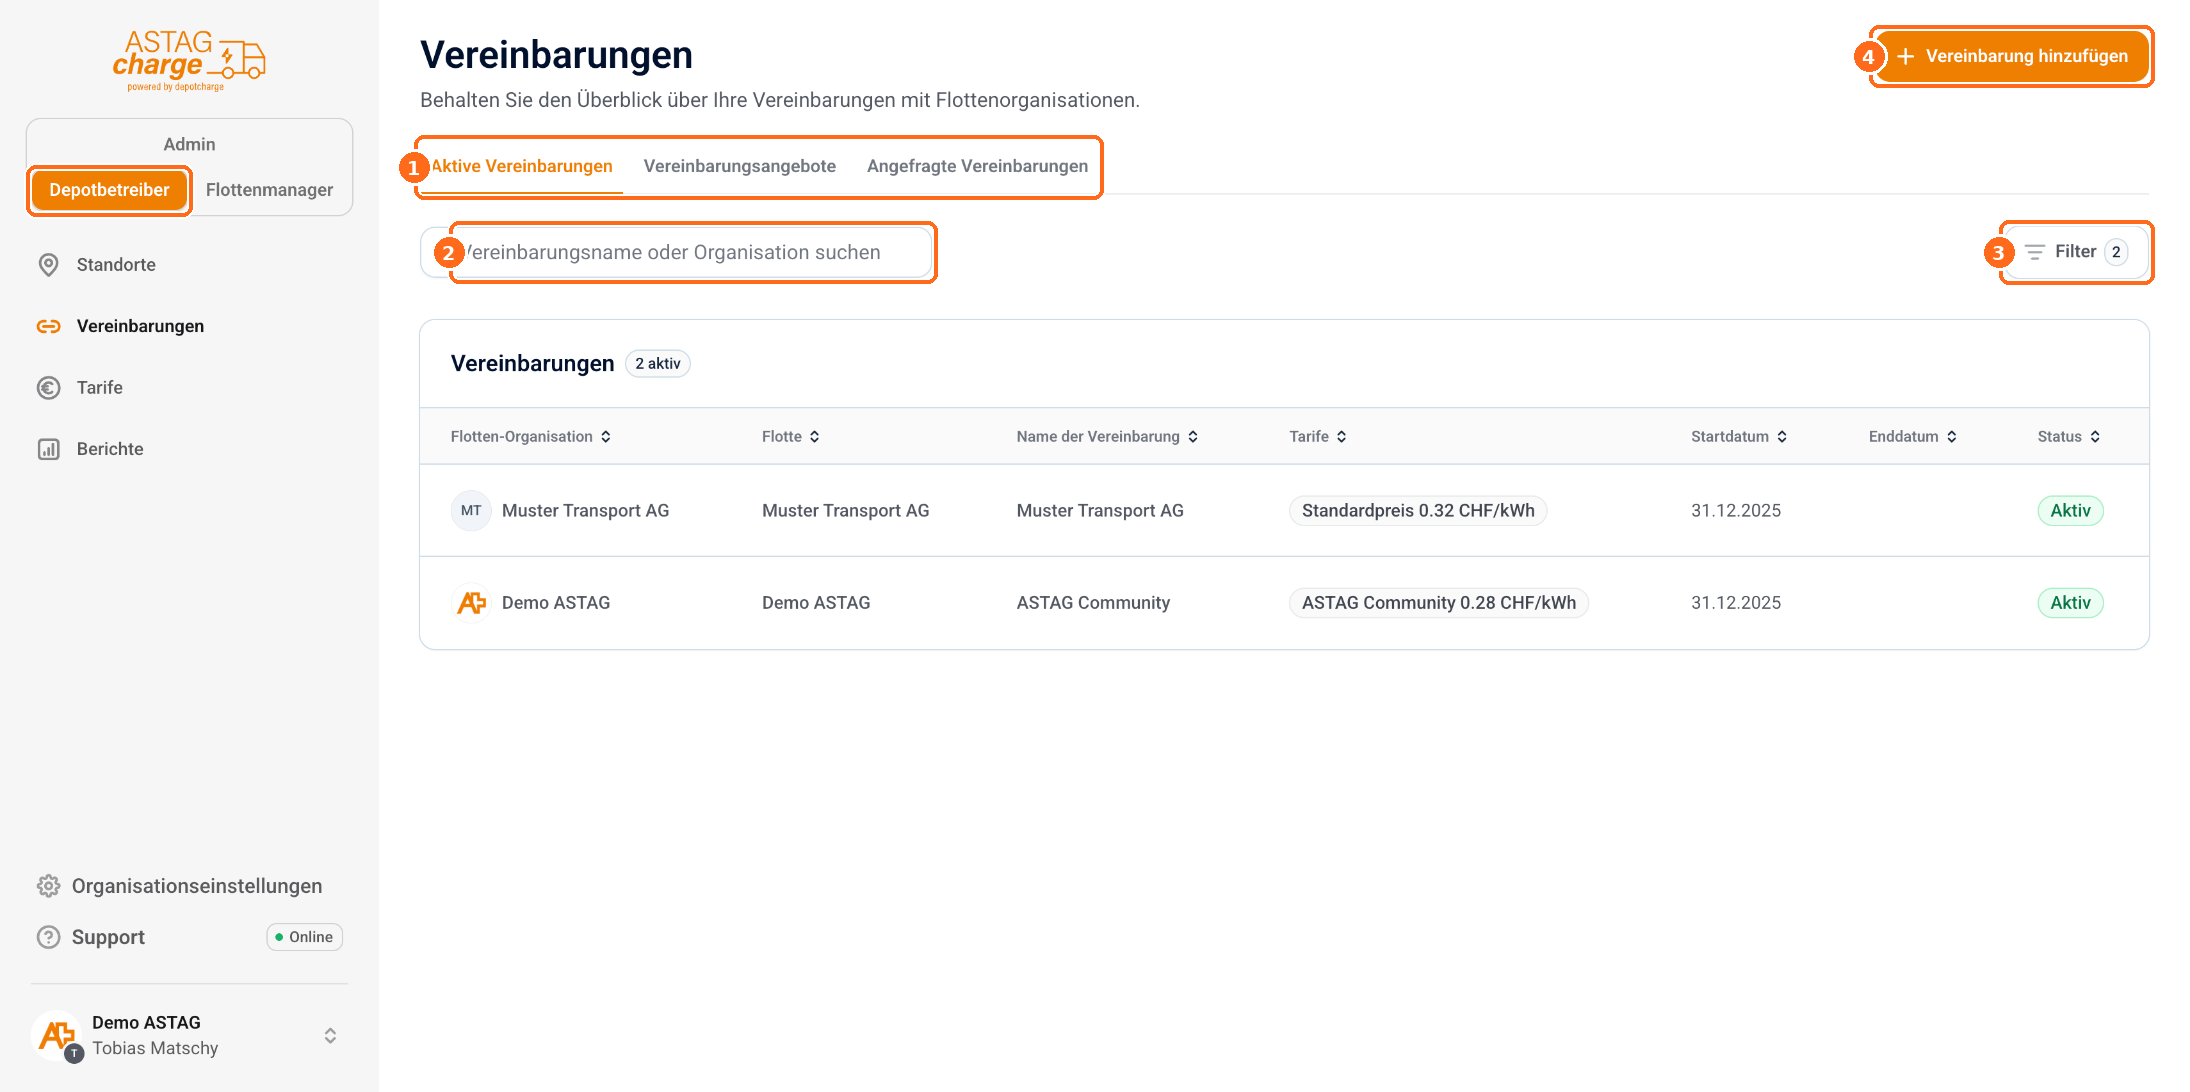Click the Vereinbarungsname search field

[x=677, y=252]
